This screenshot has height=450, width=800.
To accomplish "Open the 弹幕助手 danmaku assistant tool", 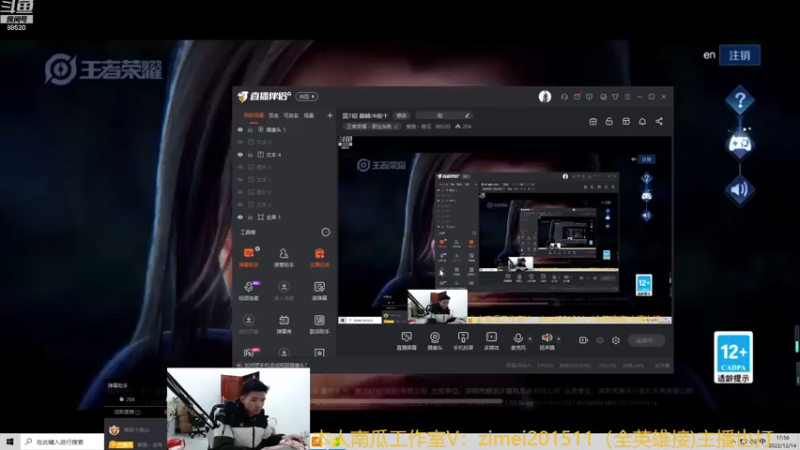I will (x=248, y=257).
